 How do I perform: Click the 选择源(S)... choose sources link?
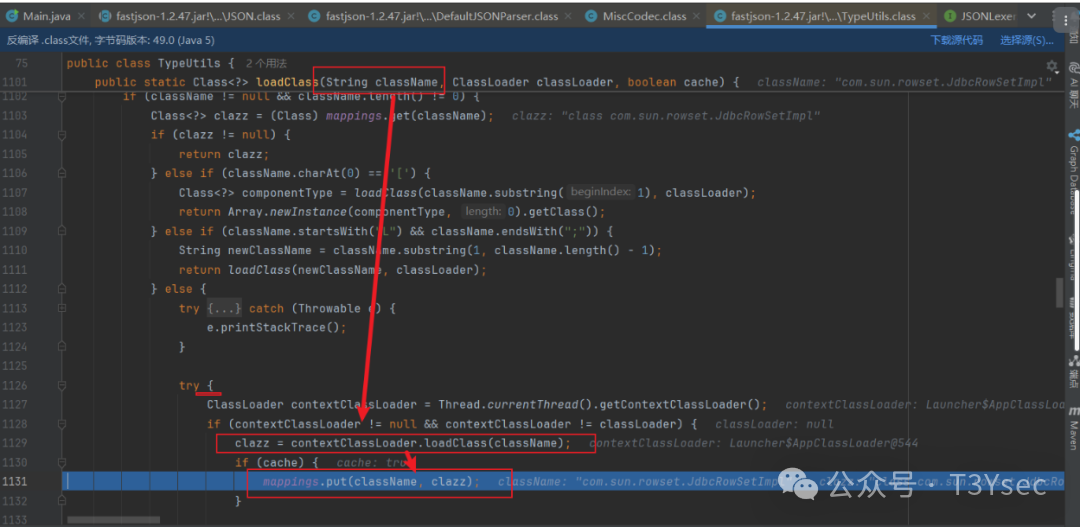[x=1027, y=41]
